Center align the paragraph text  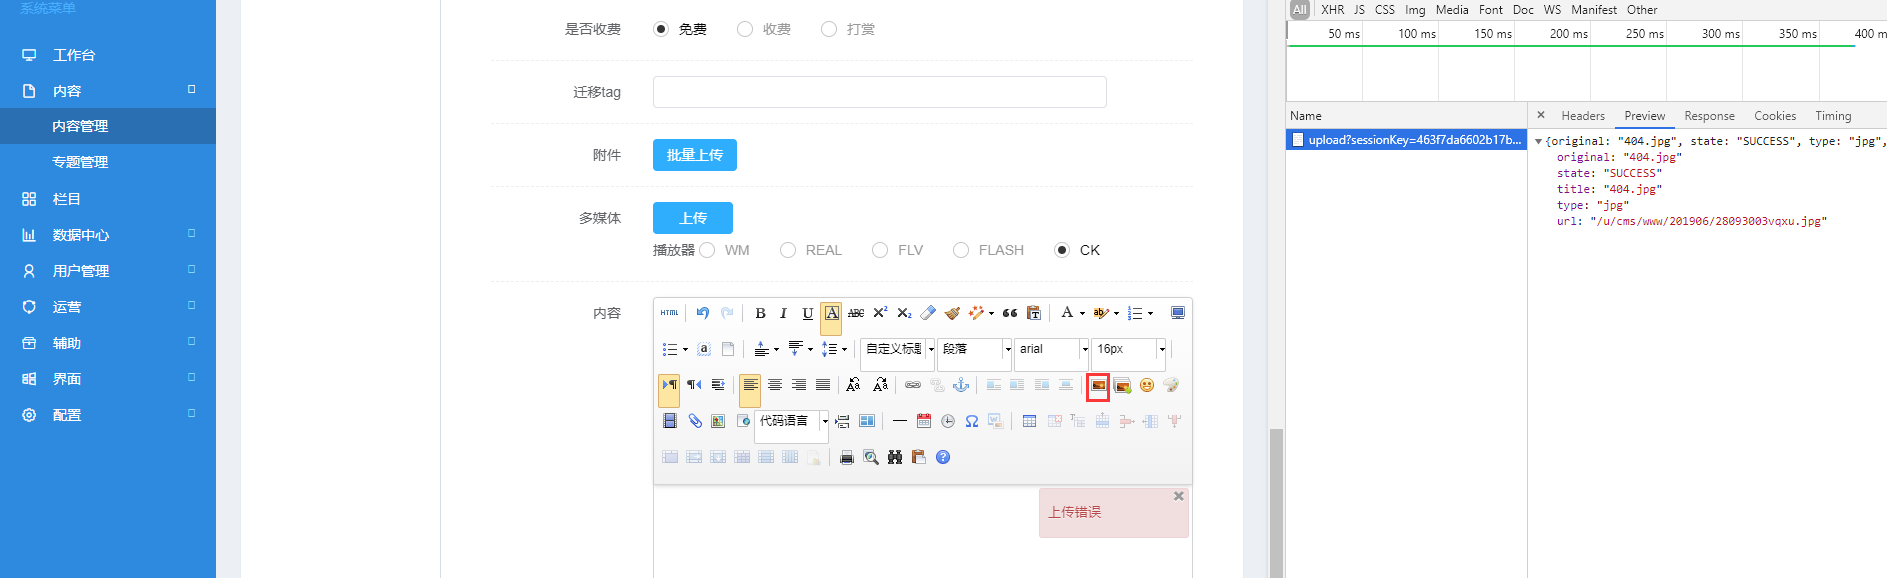coord(775,385)
